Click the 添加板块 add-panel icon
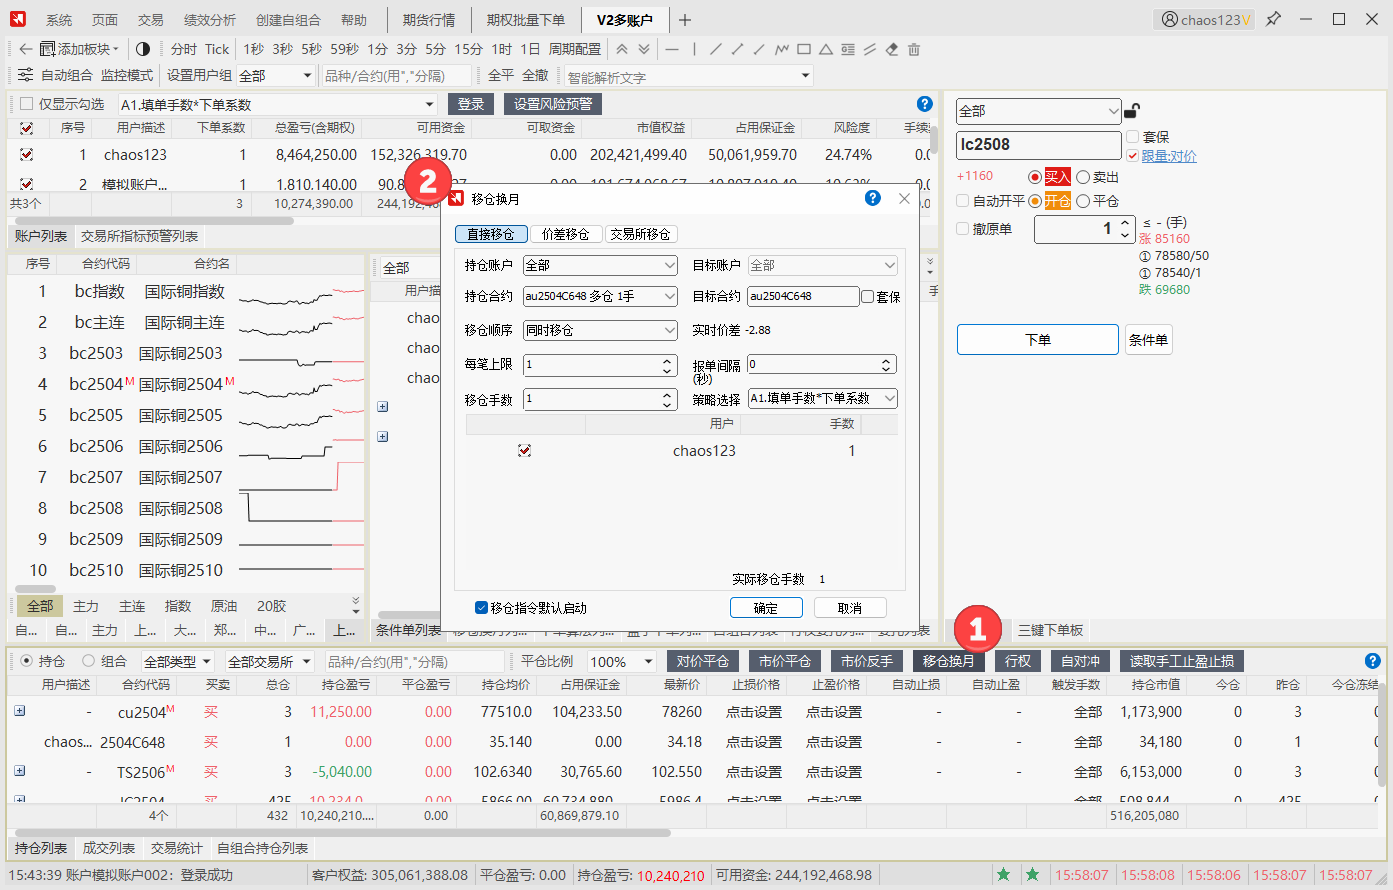Viewport: 1393px width, 890px height. click(x=47, y=49)
